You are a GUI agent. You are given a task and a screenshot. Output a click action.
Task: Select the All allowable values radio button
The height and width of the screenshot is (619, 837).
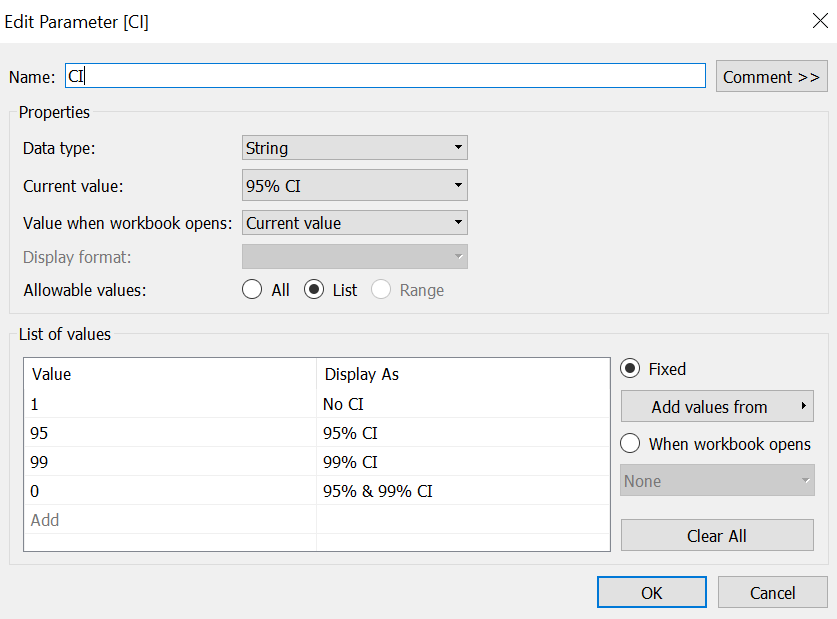253,290
